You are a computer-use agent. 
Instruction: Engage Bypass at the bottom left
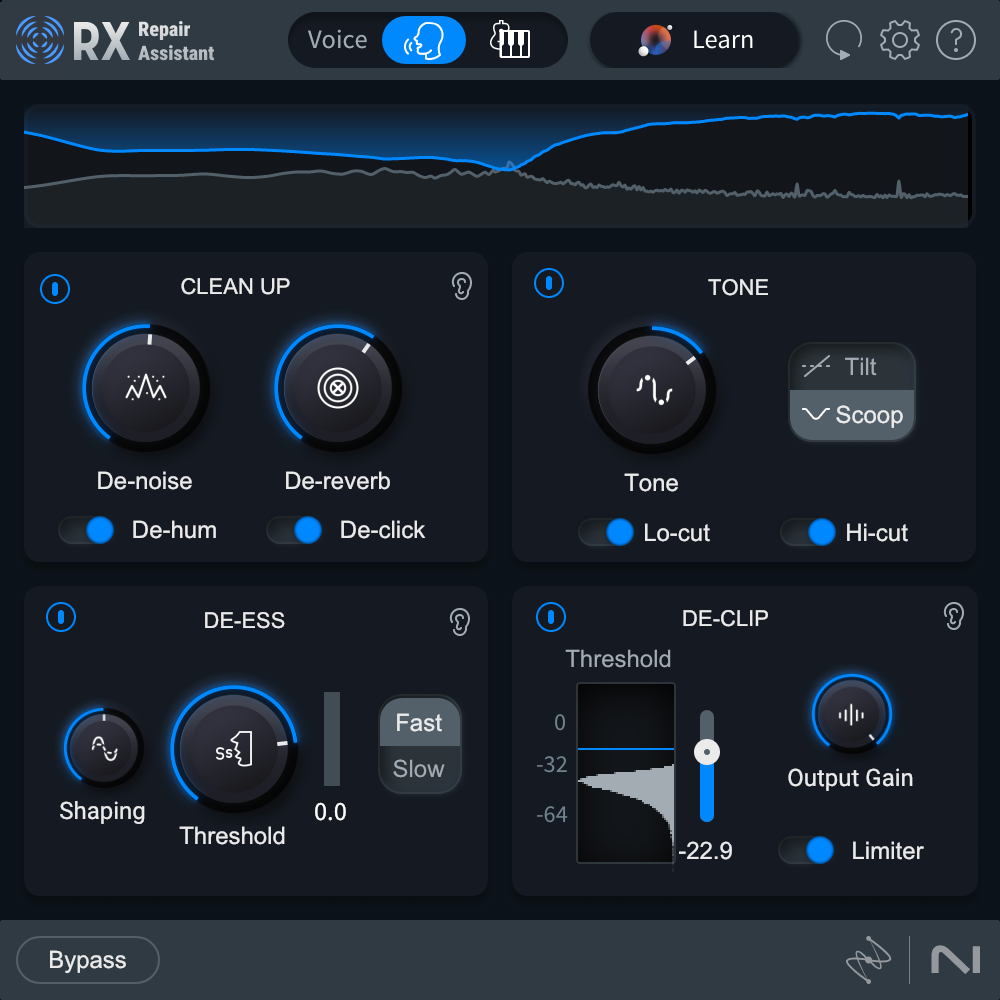[x=87, y=960]
